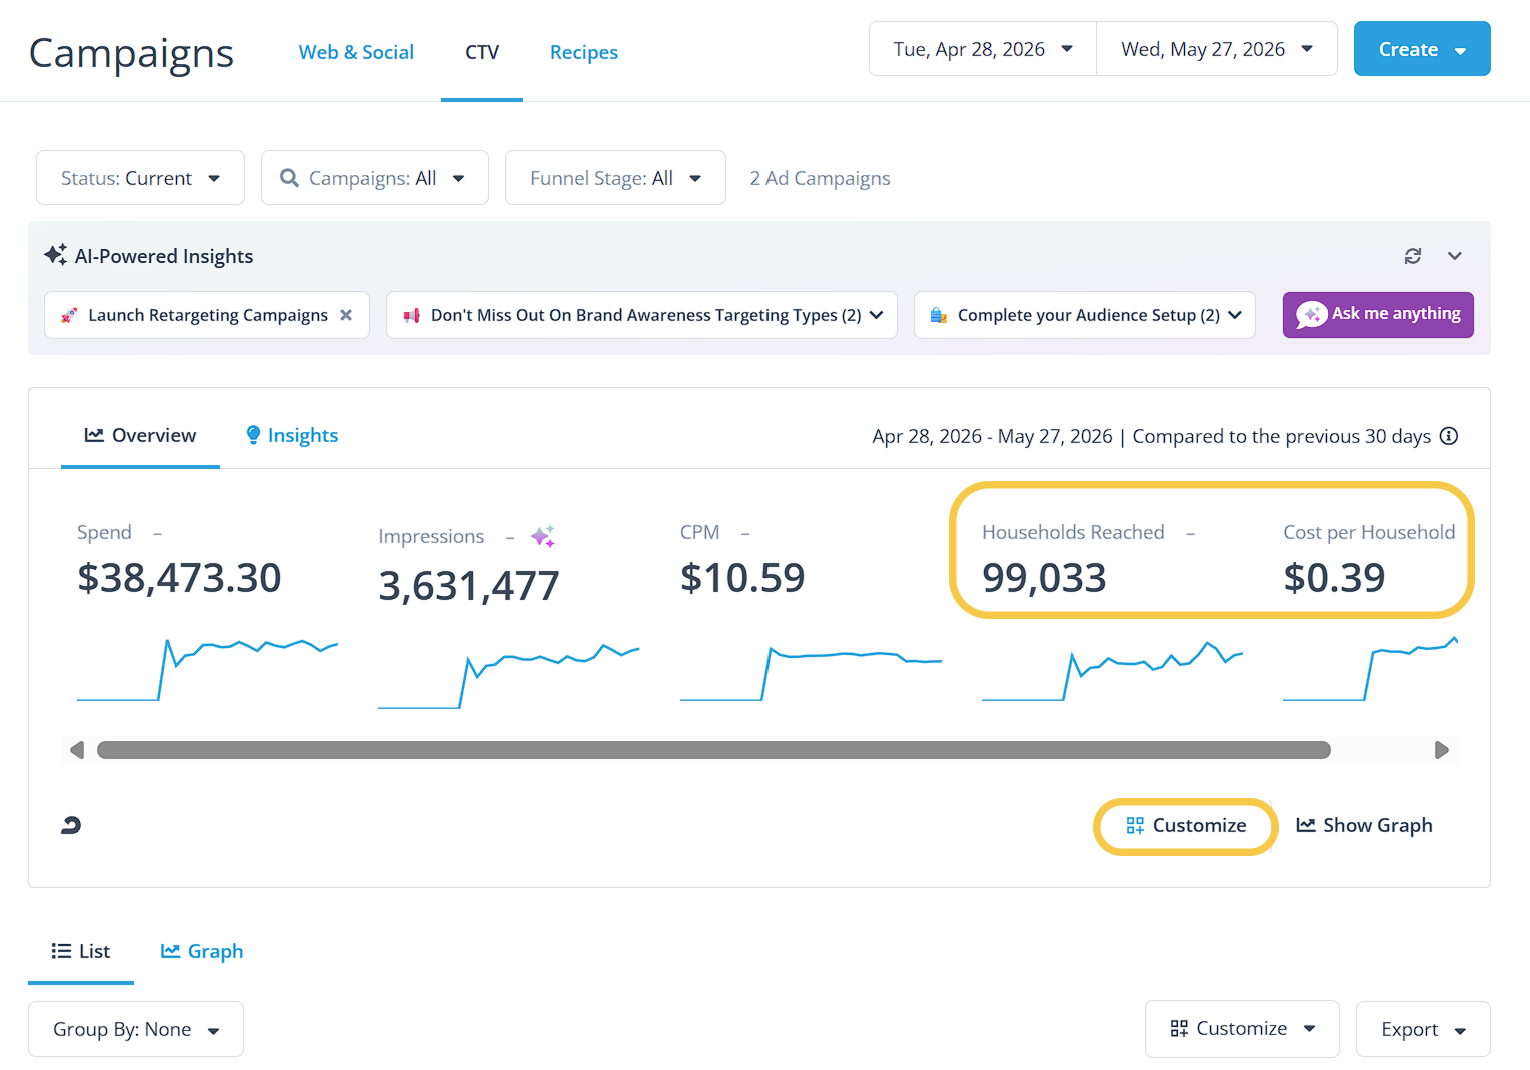Switch to the Graph view tab
Viewport: 1530px width, 1070px height.
coord(202,951)
